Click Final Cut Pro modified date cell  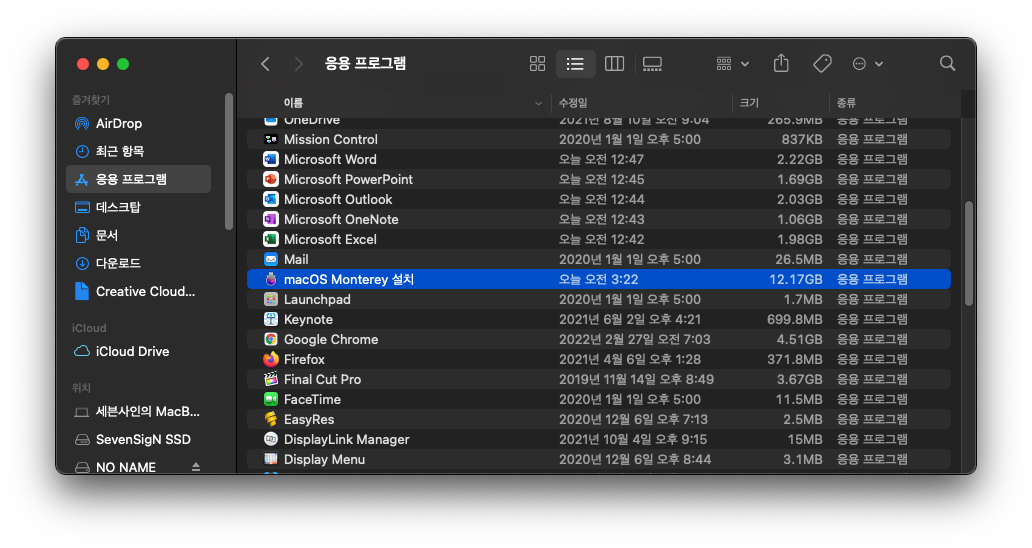coord(636,380)
